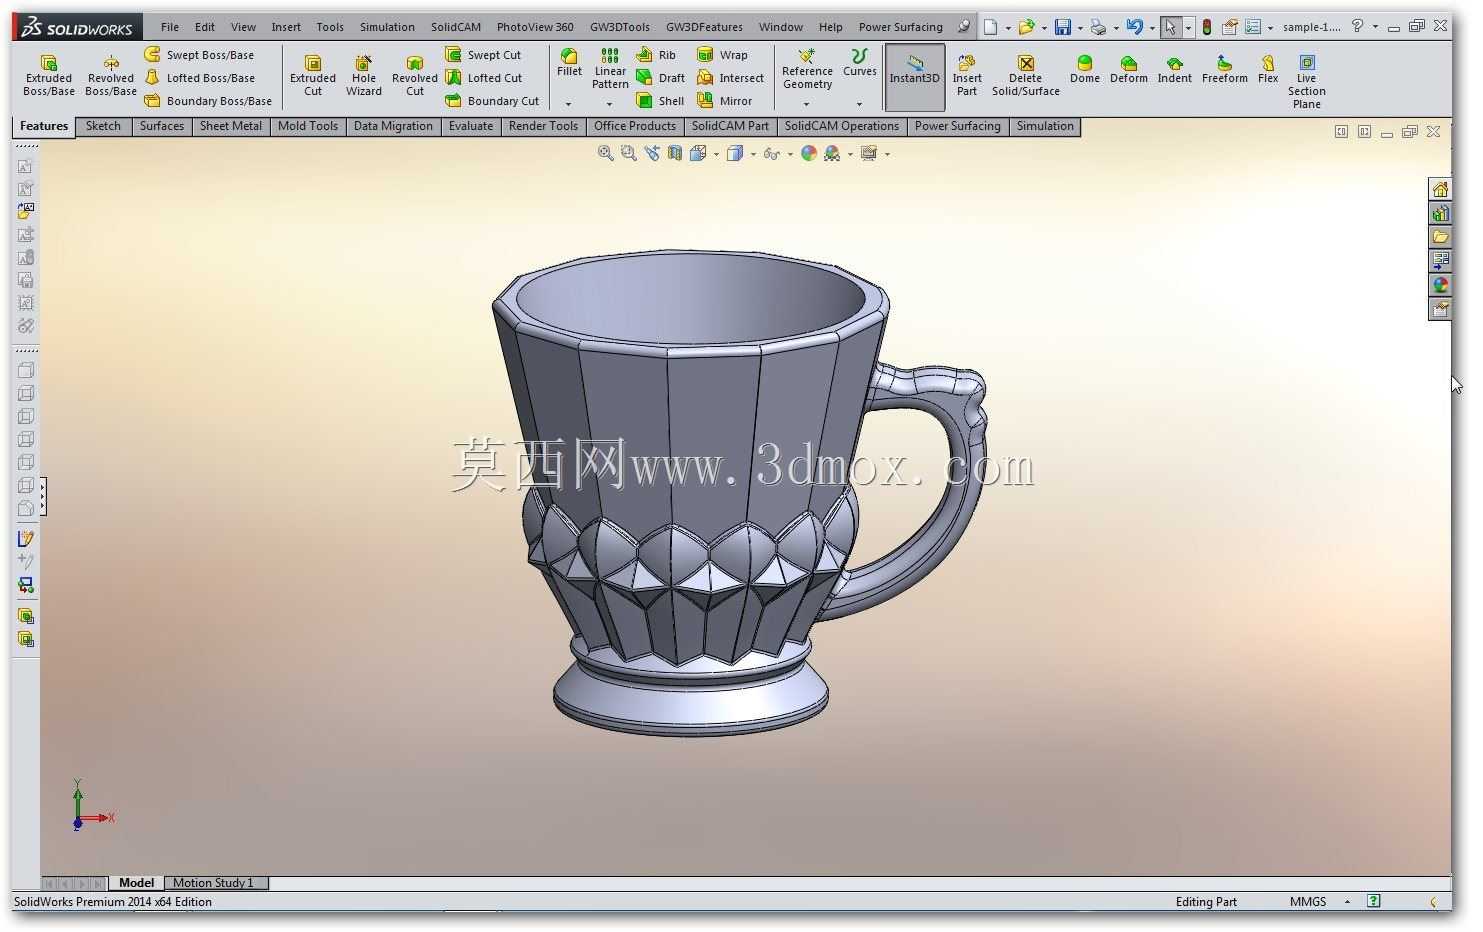Screen dimensions: 1483x932
Task: Open the MMGS unit system selector
Action: pyautogui.click(x=1308, y=902)
